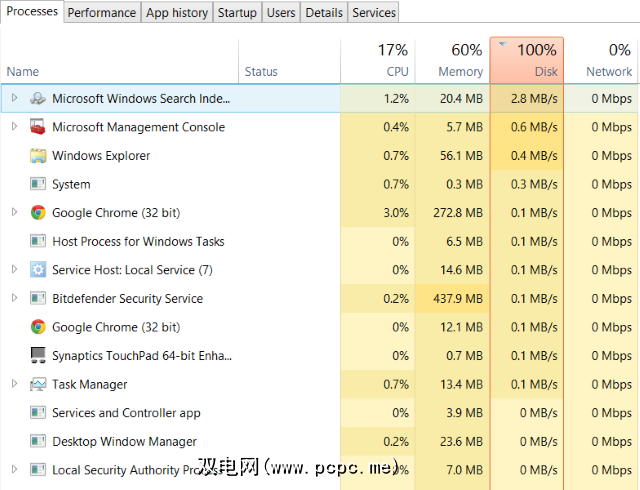640x490 pixels.
Task: Open the Startup tab
Action: pyautogui.click(x=237, y=13)
